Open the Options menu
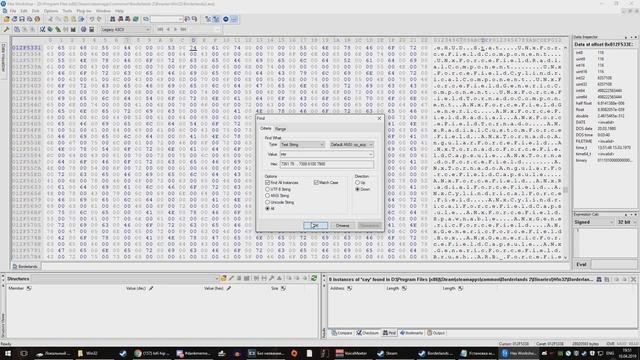The image size is (640, 360). pos(51,11)
